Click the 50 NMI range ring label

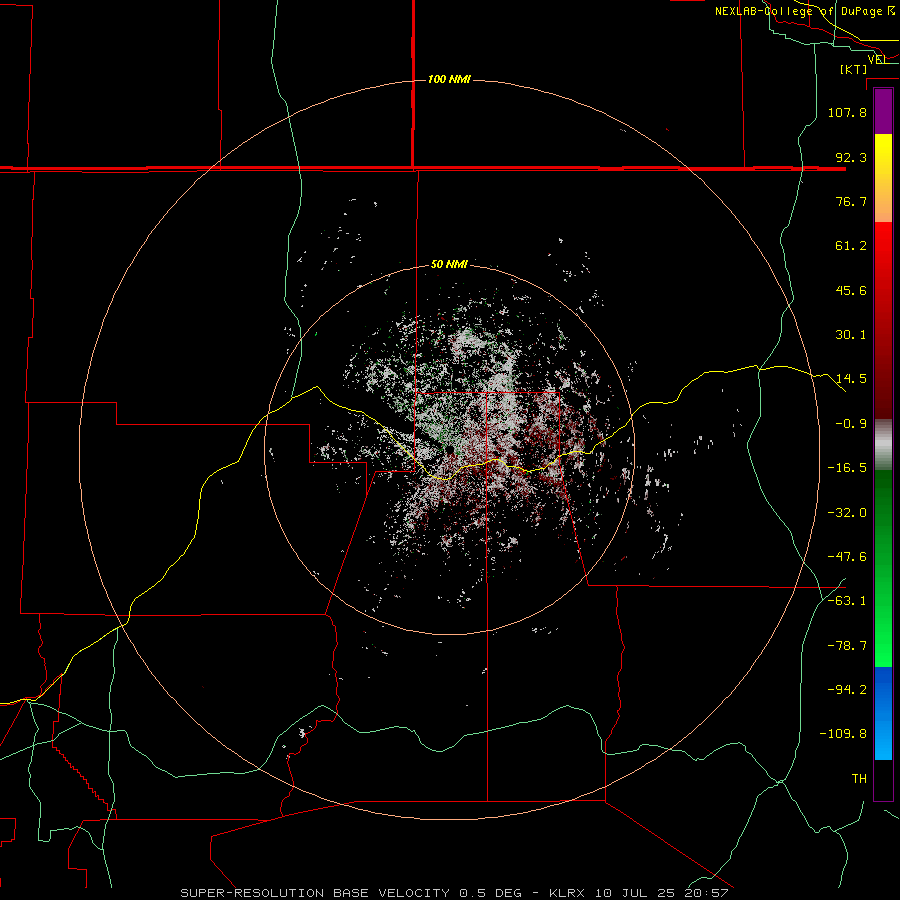(449, 265)
